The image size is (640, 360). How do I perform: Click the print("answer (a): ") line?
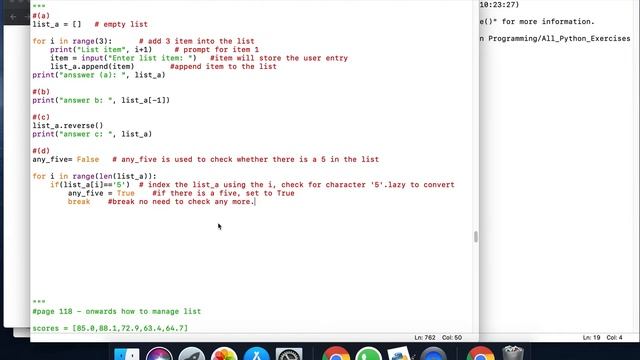[x=99, y=75]
